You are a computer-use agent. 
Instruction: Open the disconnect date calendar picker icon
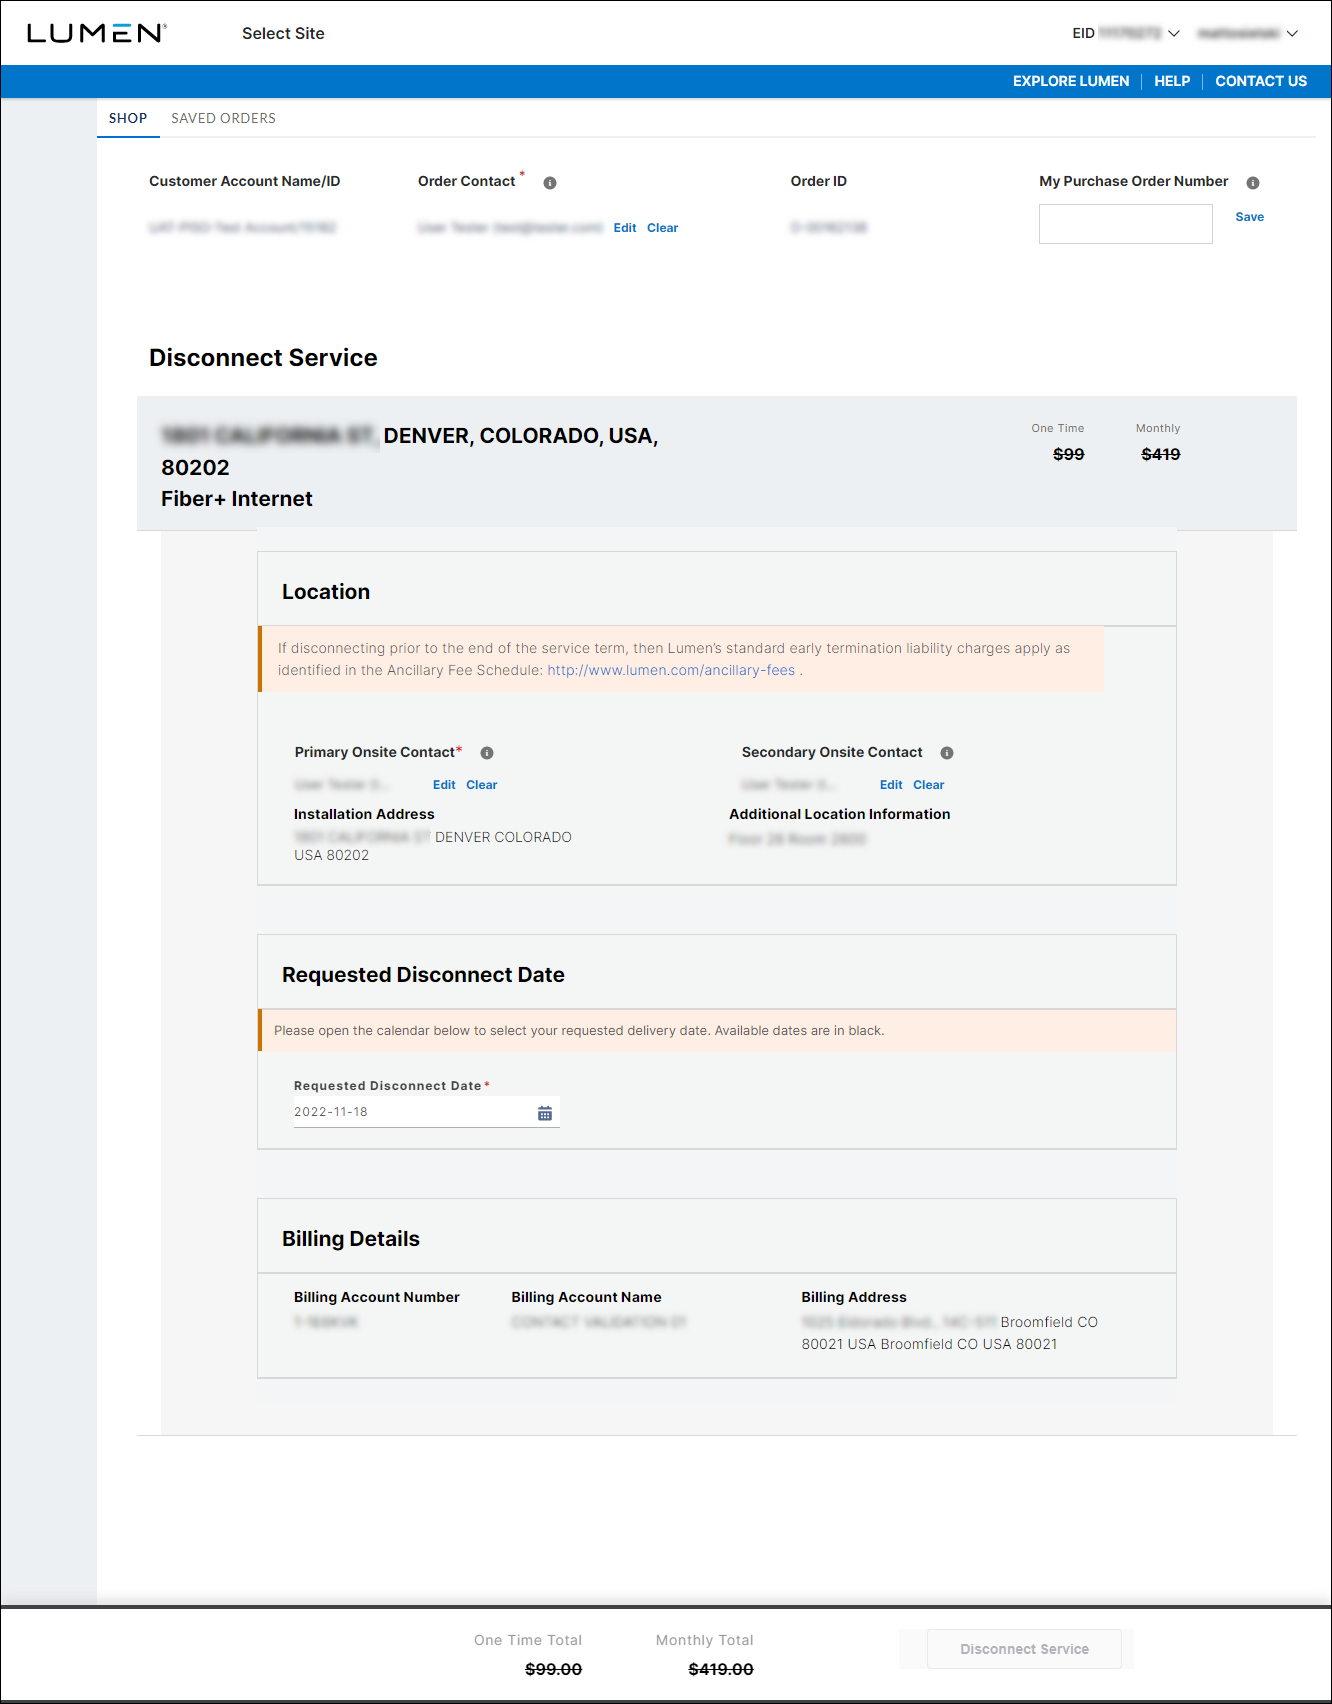point(545,1113)
